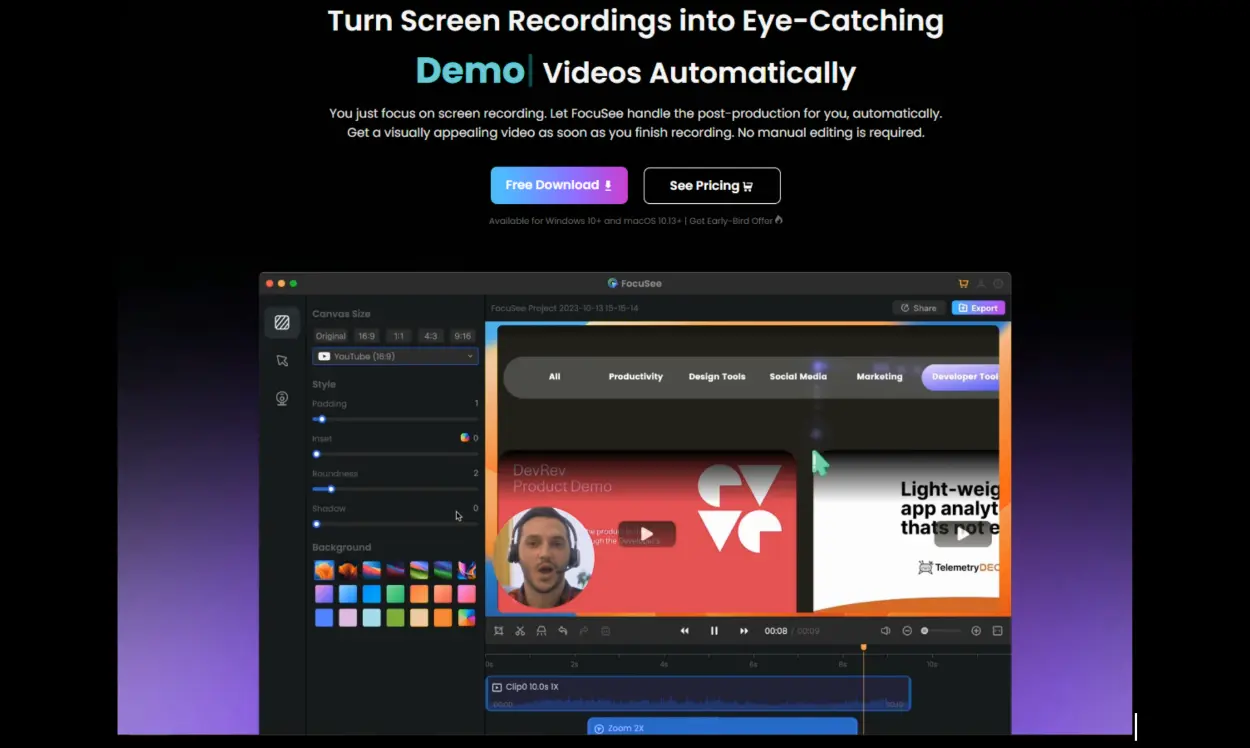The image size is (1250, 748).
Task: Select the Clip0 10.0s 1X timeline clip
Action: point(698,693)
